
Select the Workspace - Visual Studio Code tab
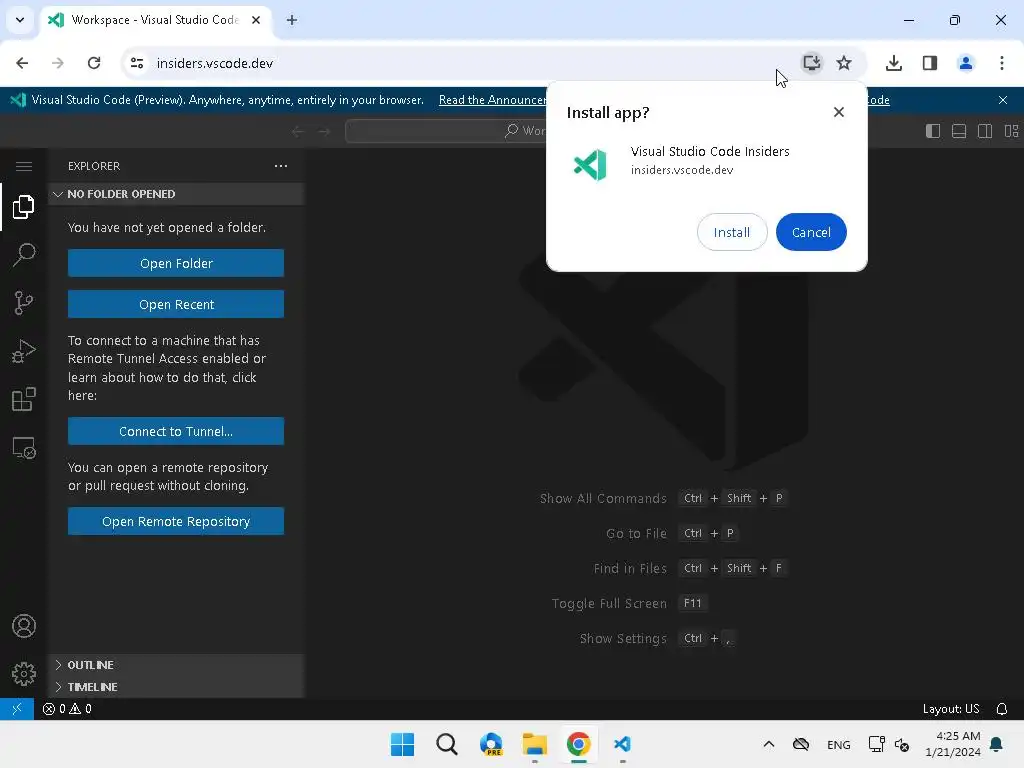[x=154, y=20]
